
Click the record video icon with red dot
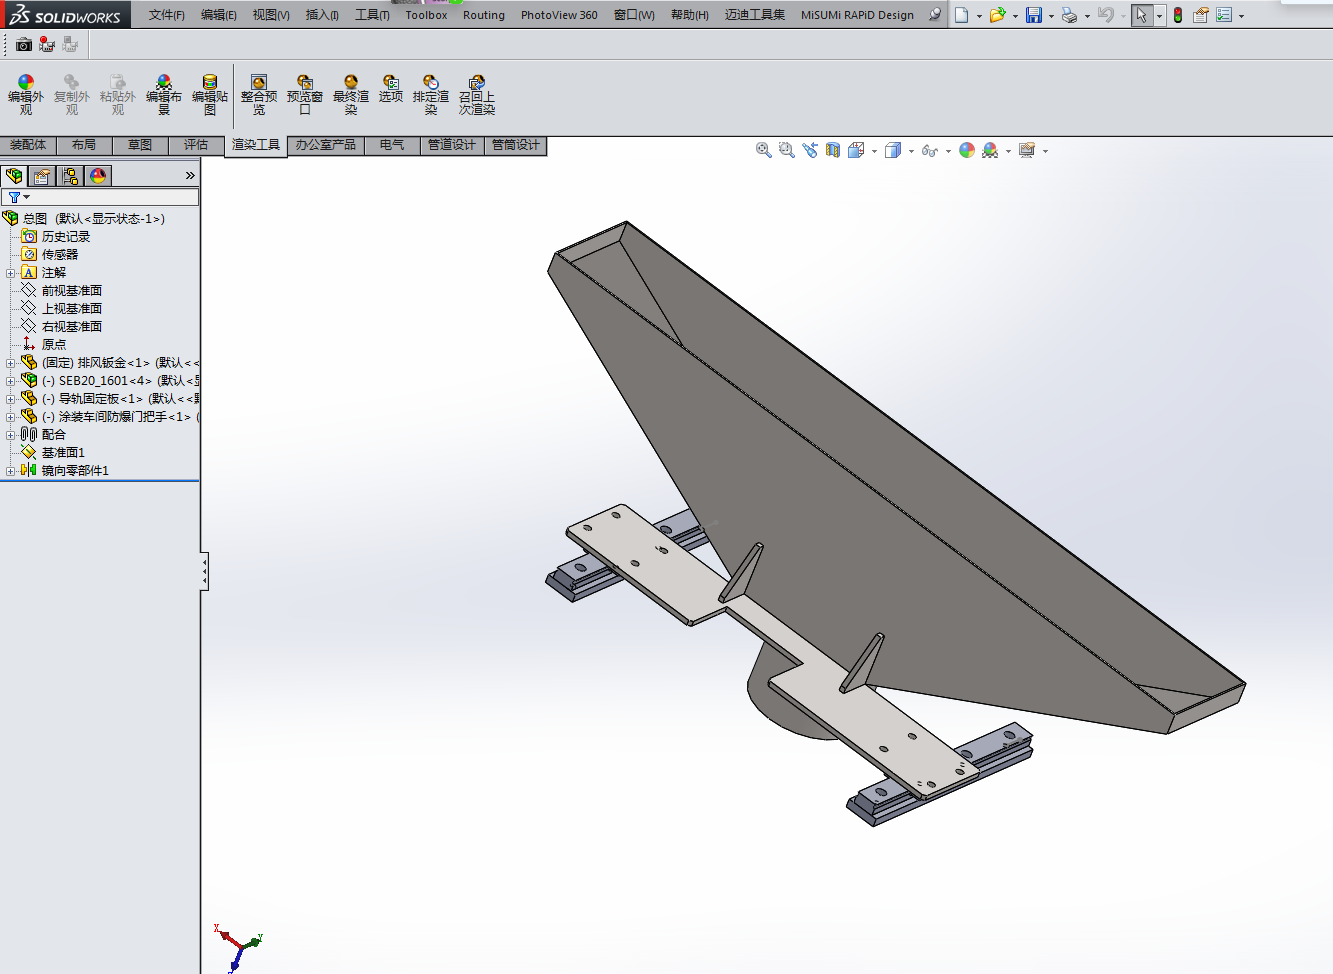47,44
